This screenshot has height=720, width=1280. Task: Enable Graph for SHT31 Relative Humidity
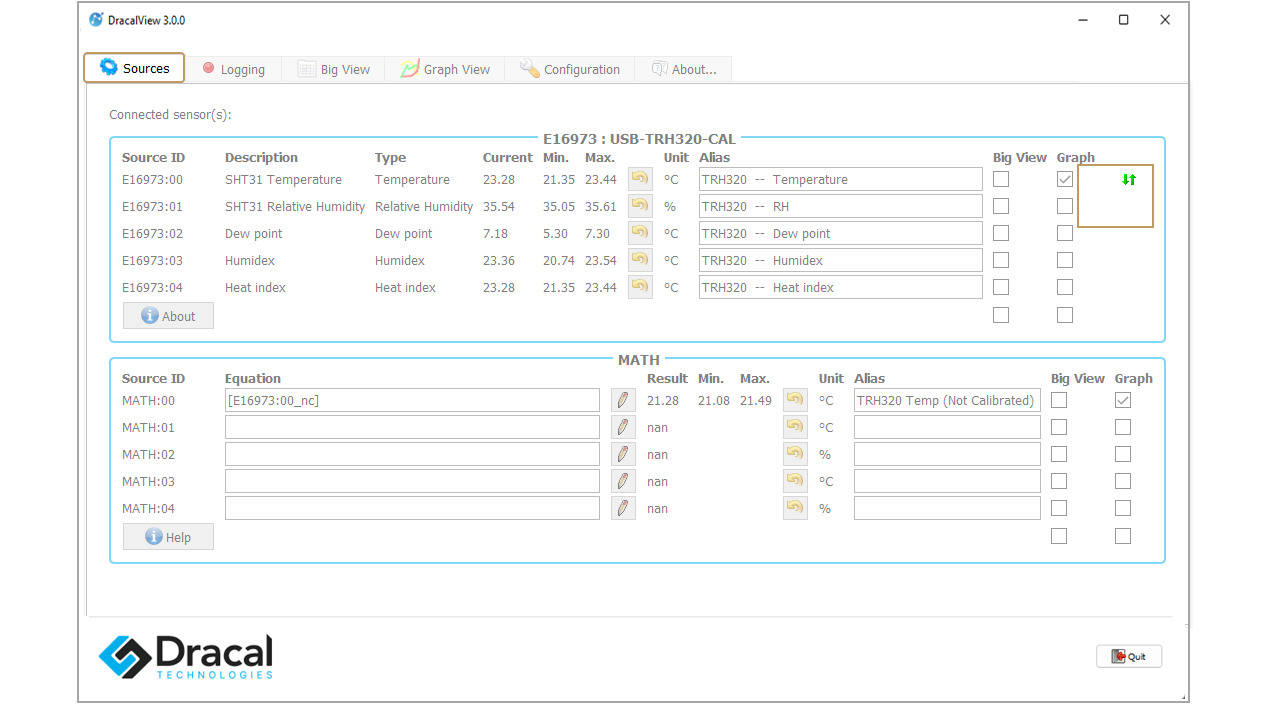[x=1065, y=206]
